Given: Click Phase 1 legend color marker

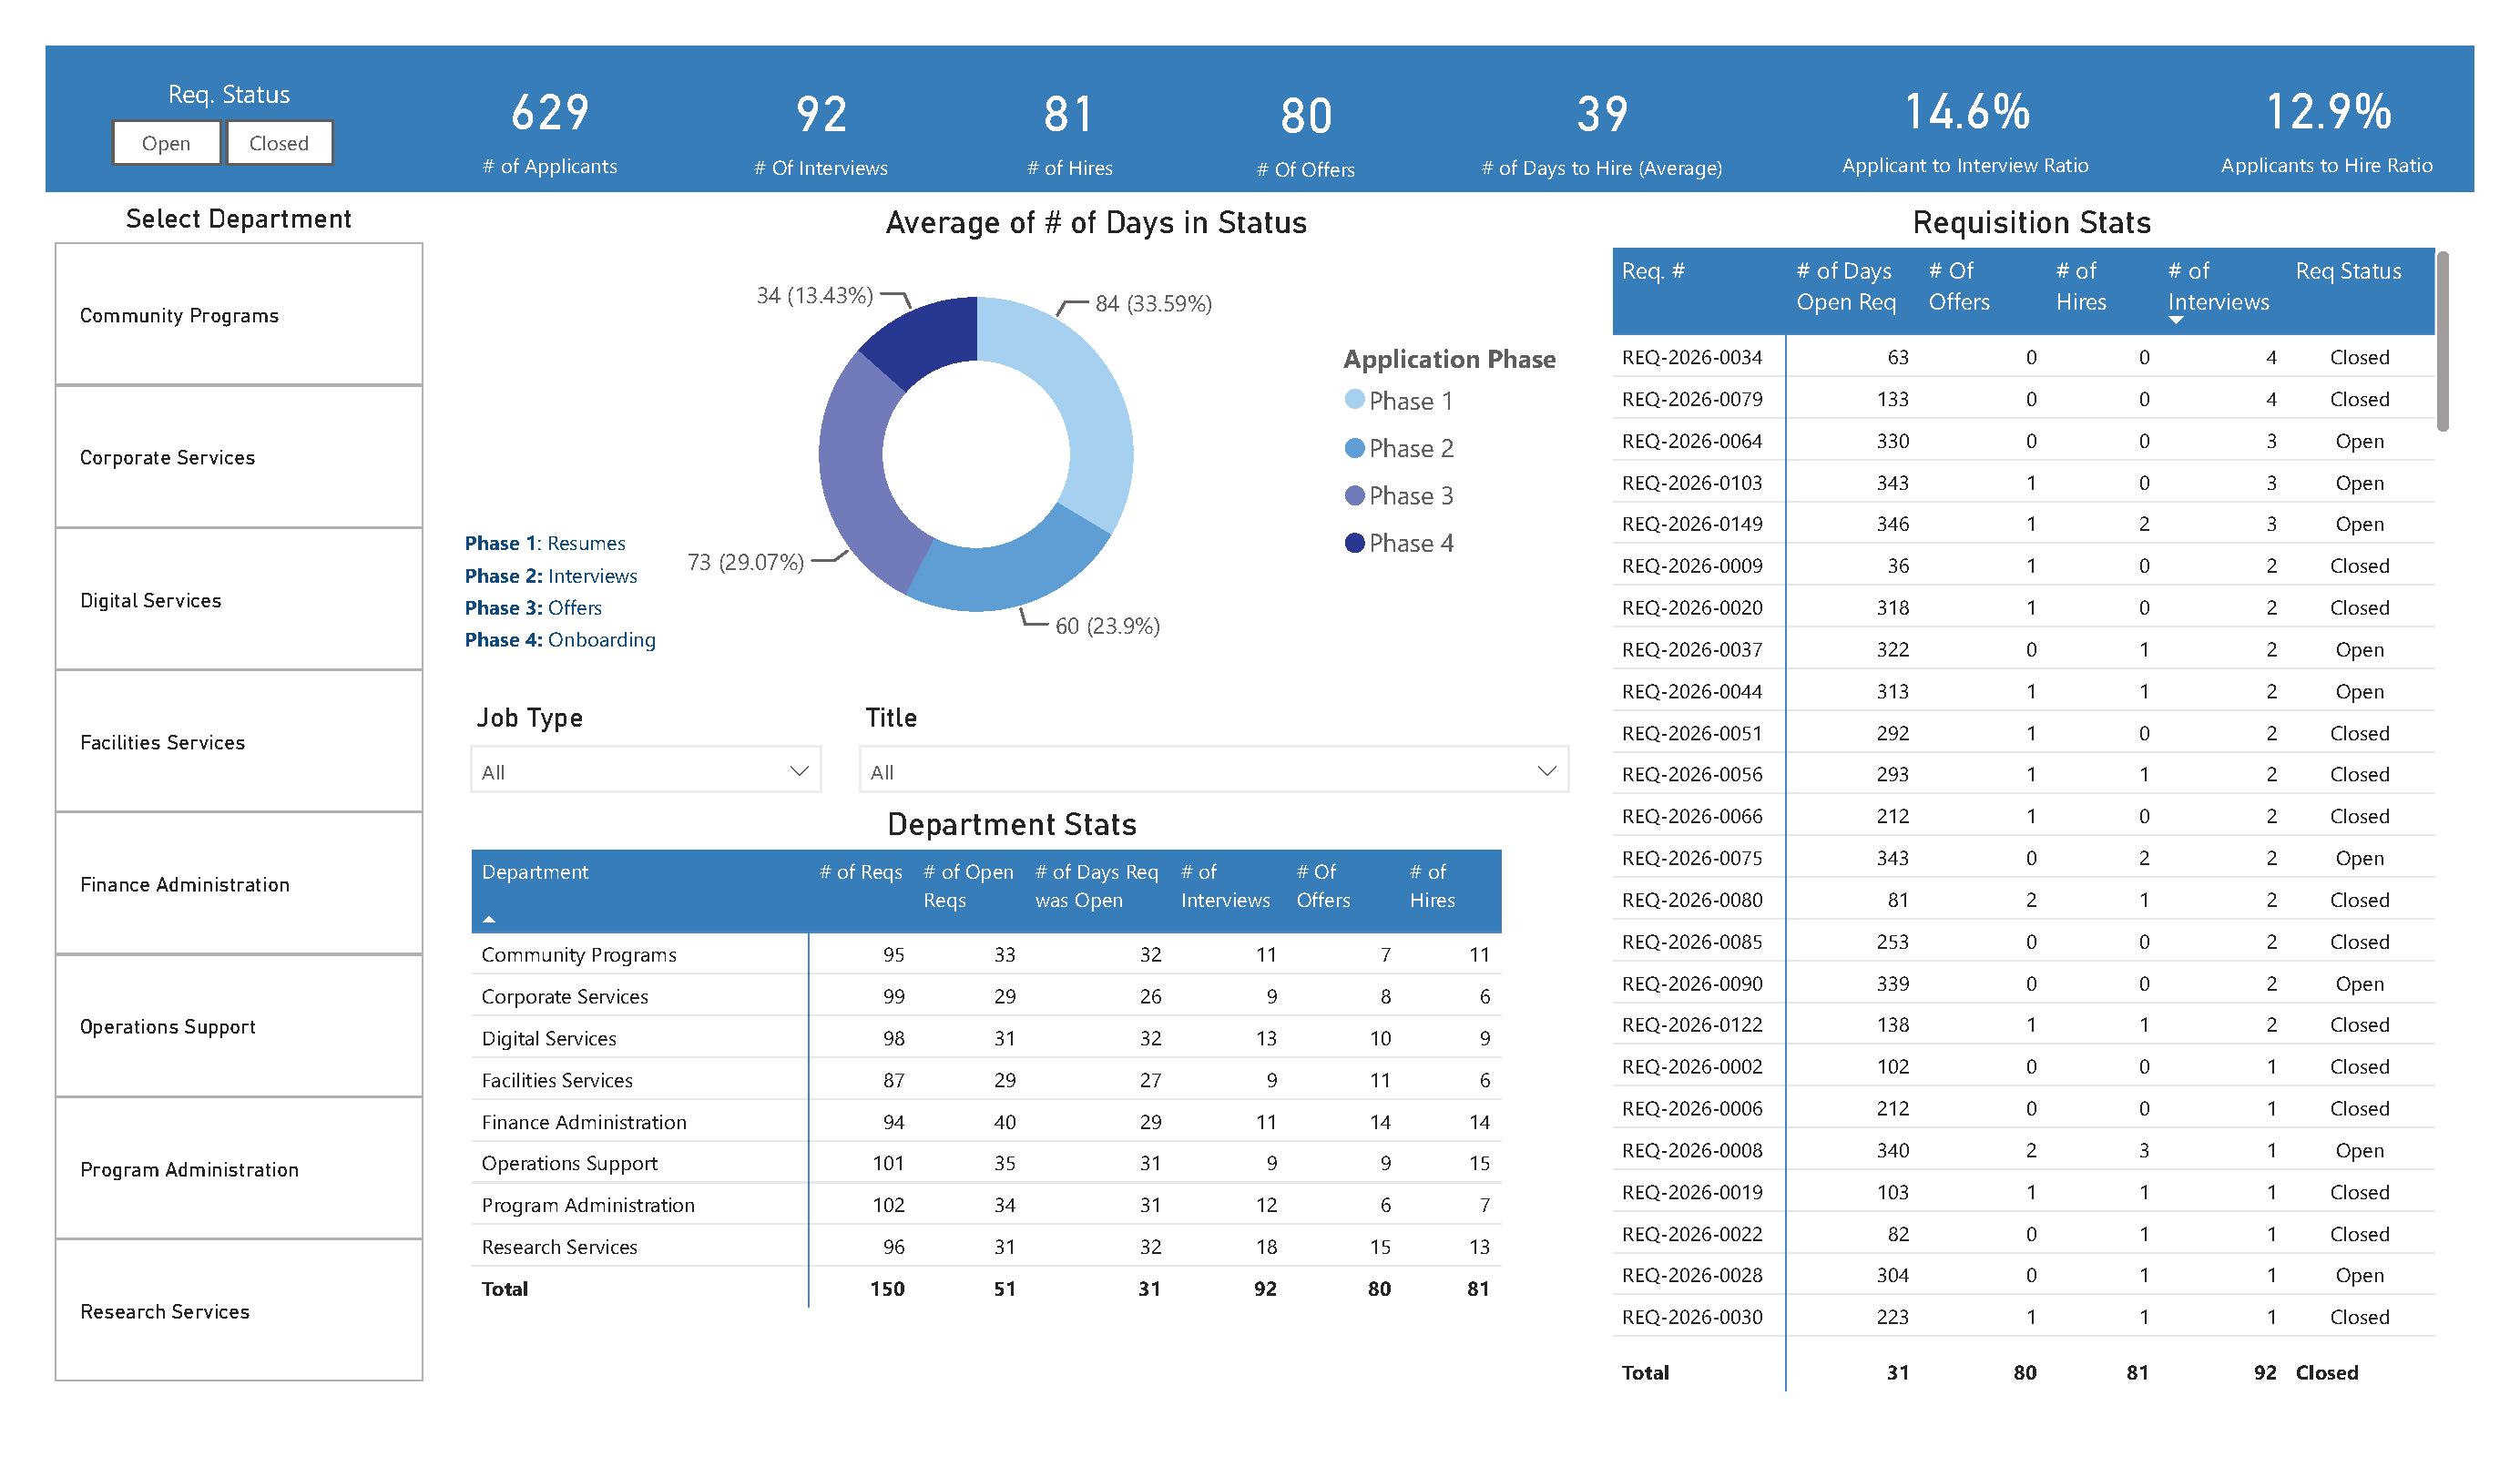Looking at the screenshot, I should pyautogui.click(x=1355, y=400).
